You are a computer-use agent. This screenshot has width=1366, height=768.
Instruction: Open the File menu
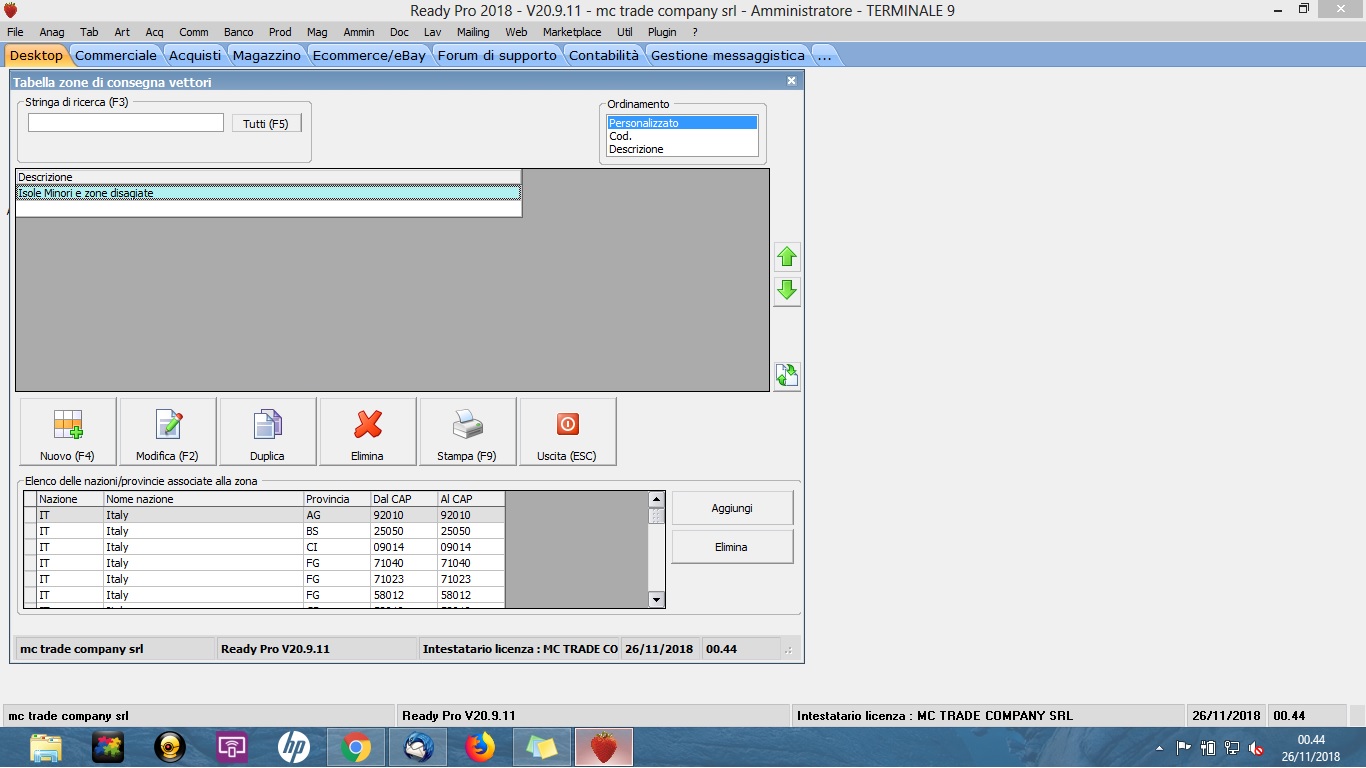(x=15, y=32)
